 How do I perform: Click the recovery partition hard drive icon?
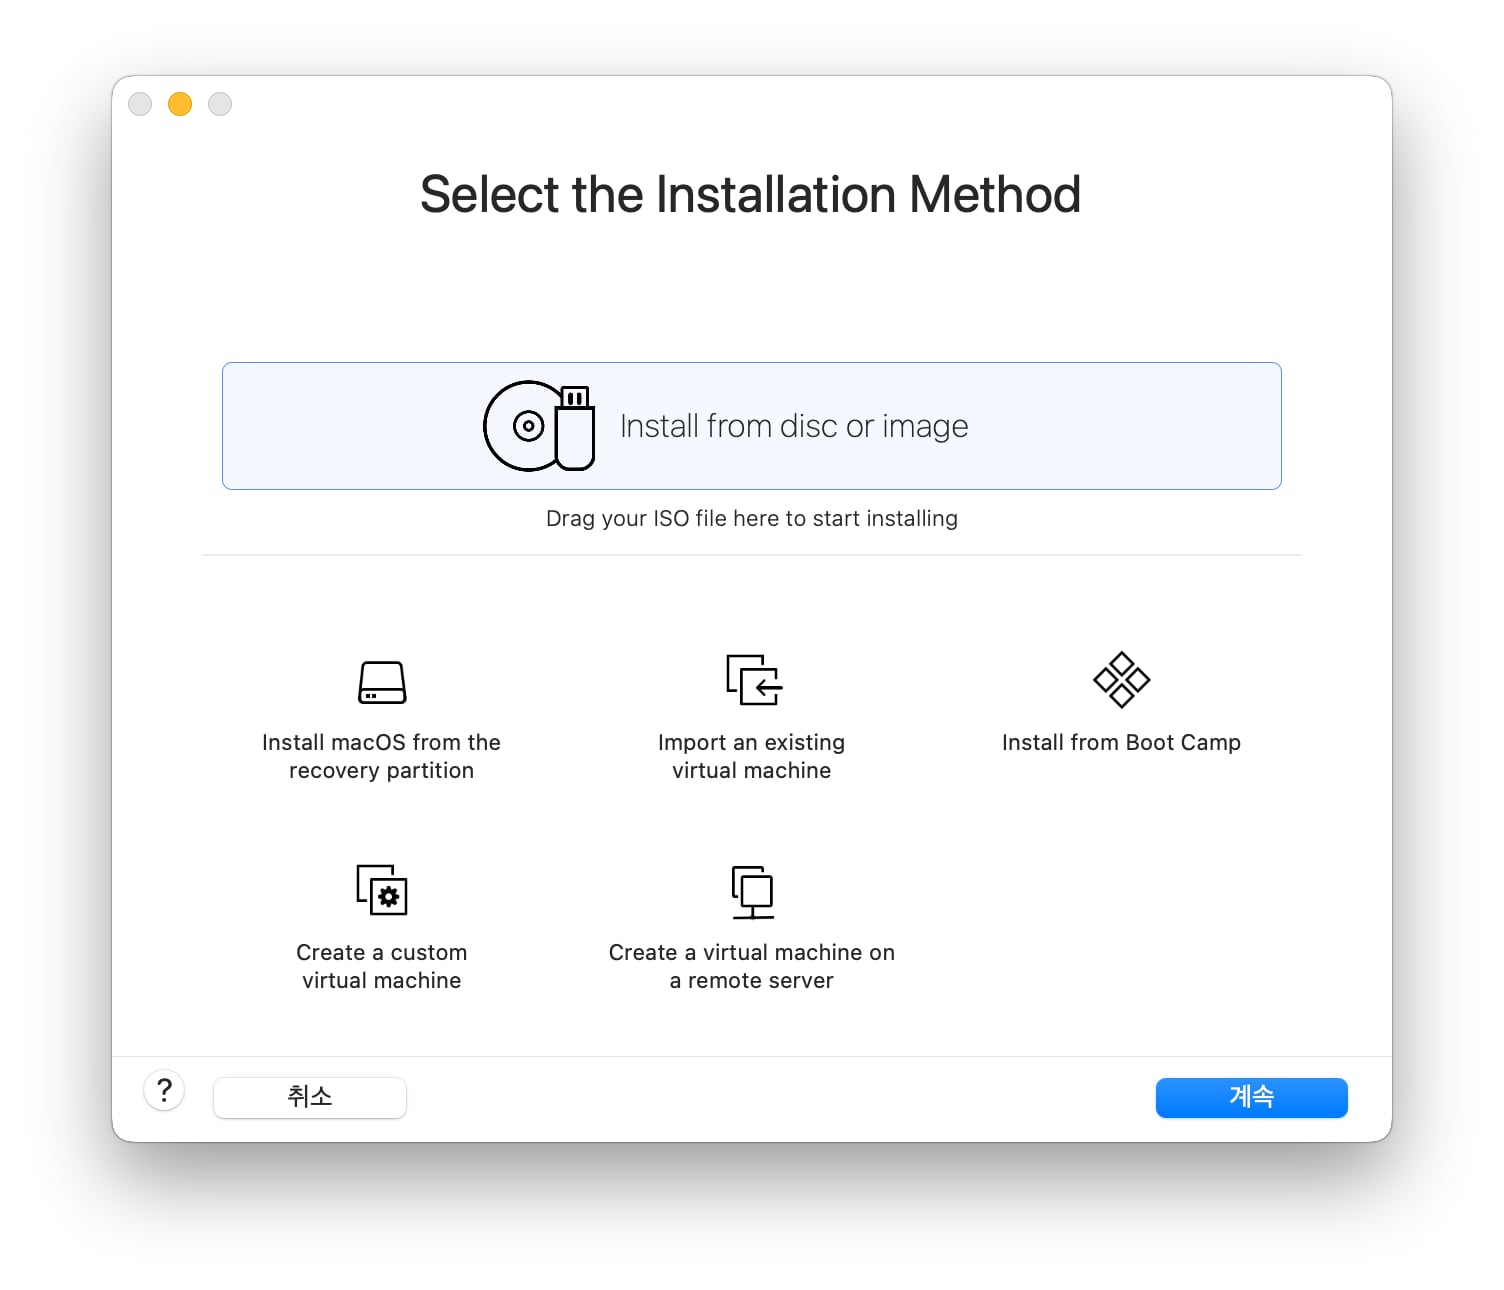[x=382, y=682]
